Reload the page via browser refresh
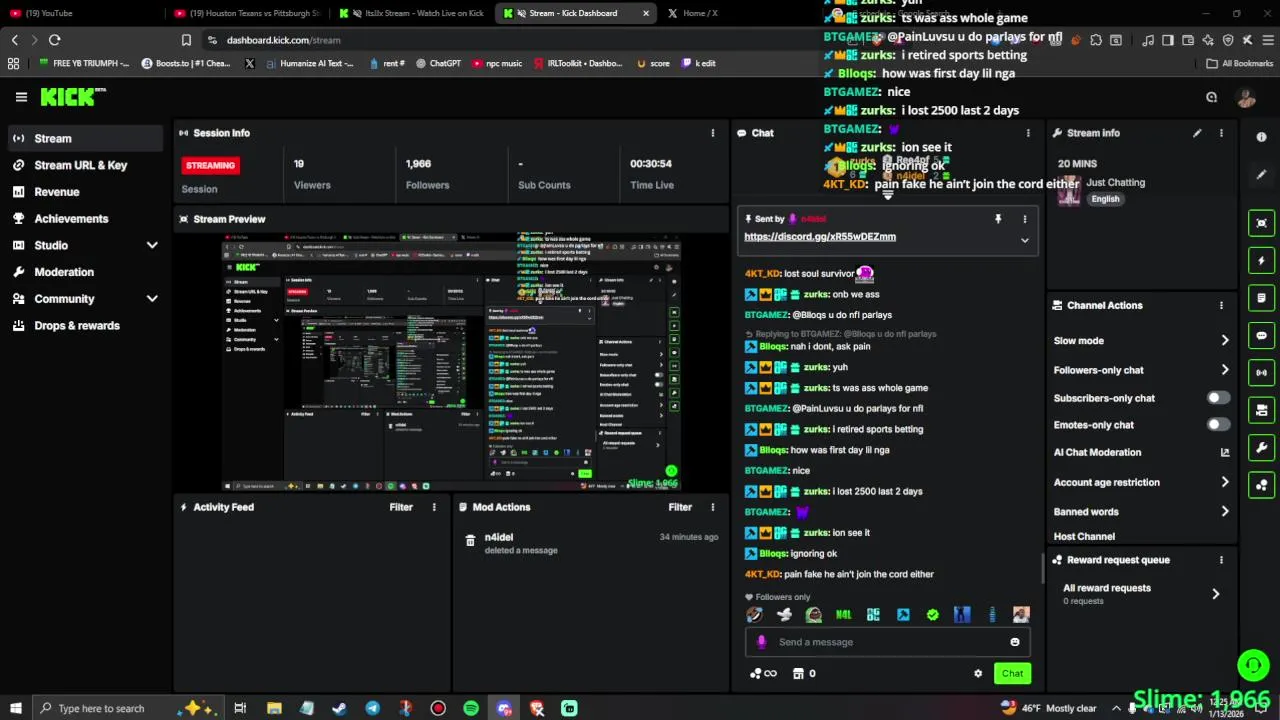 click(54, 40)
